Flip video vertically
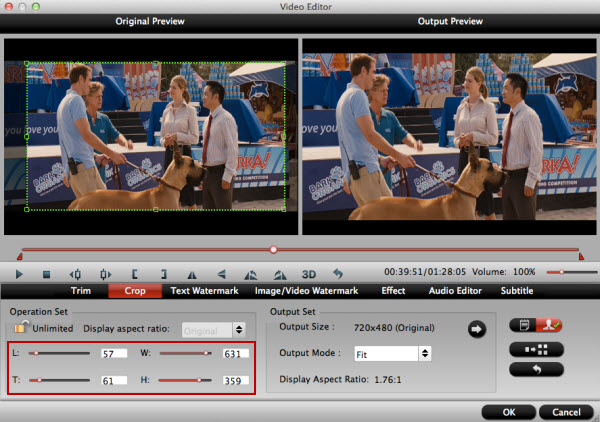This screenshot has height=422, width=600. pyautogui.click(x=222, y=274)
